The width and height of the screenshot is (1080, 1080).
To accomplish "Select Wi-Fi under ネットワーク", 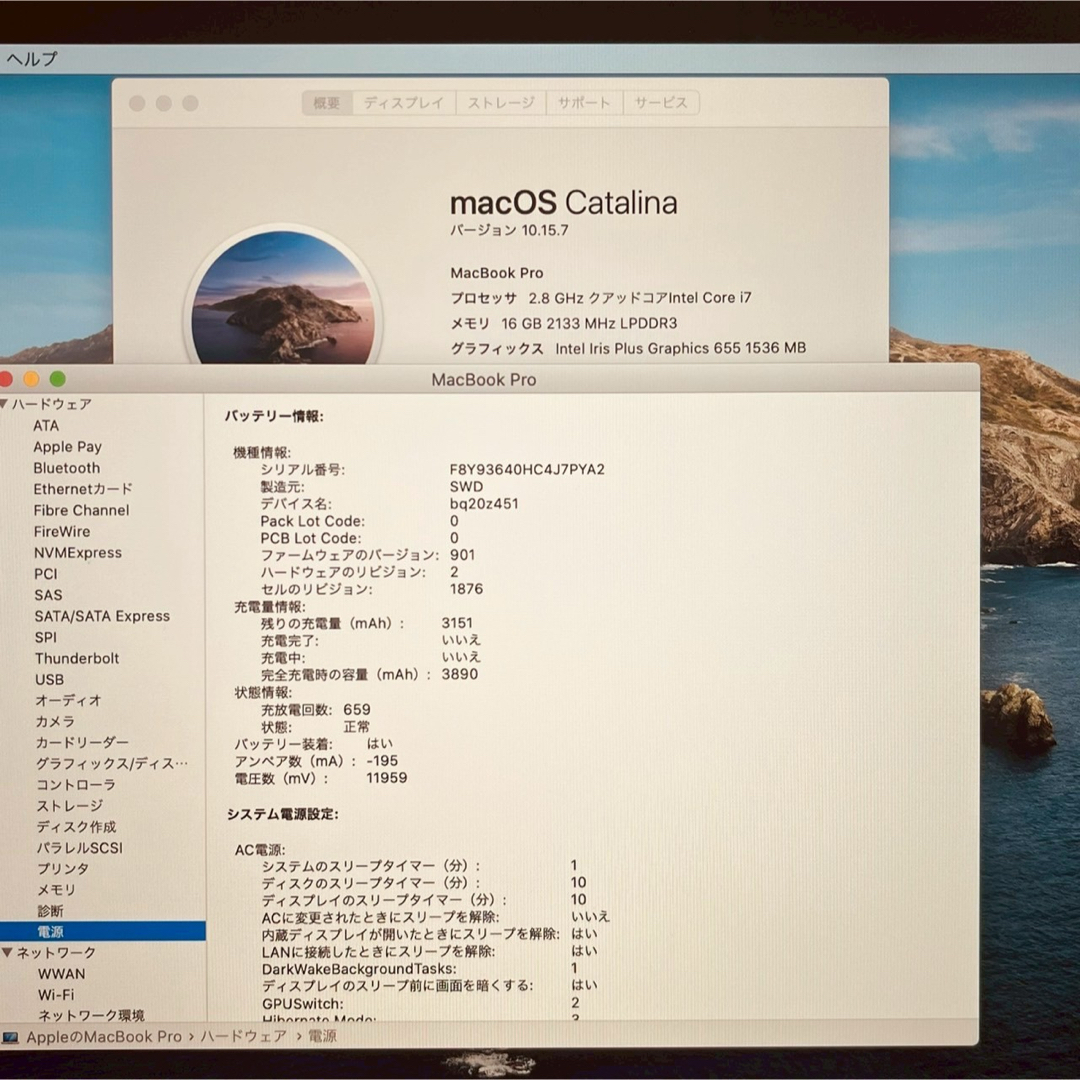I will pyautogui.click(x=56, y=995).
